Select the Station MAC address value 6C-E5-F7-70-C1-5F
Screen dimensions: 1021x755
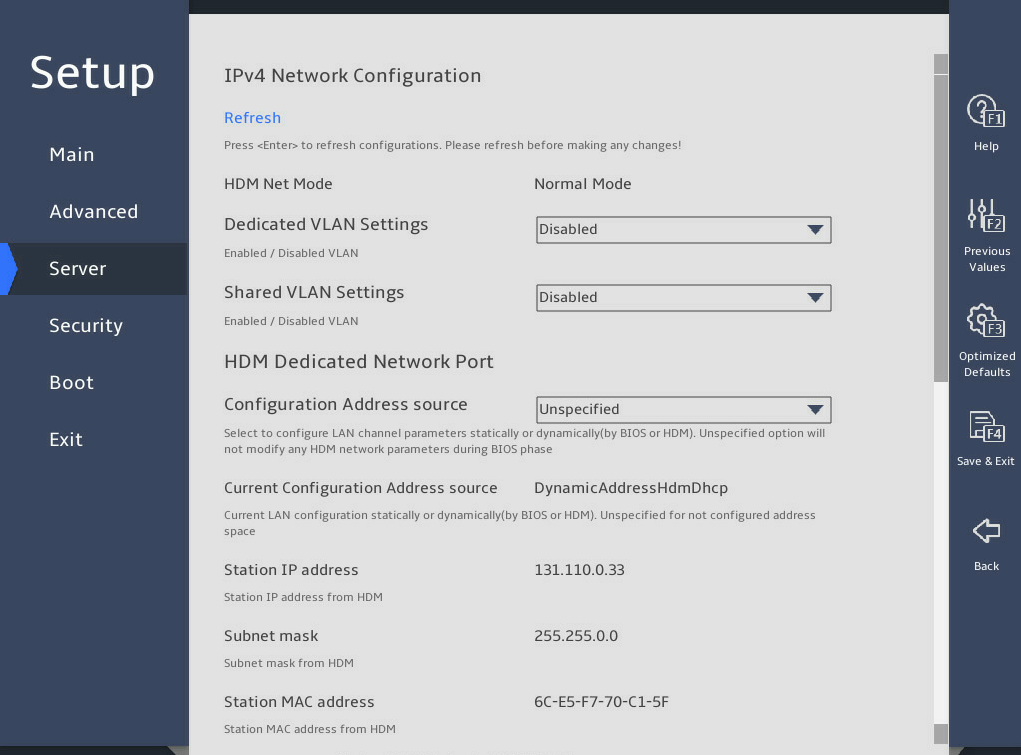coord(601,702)
